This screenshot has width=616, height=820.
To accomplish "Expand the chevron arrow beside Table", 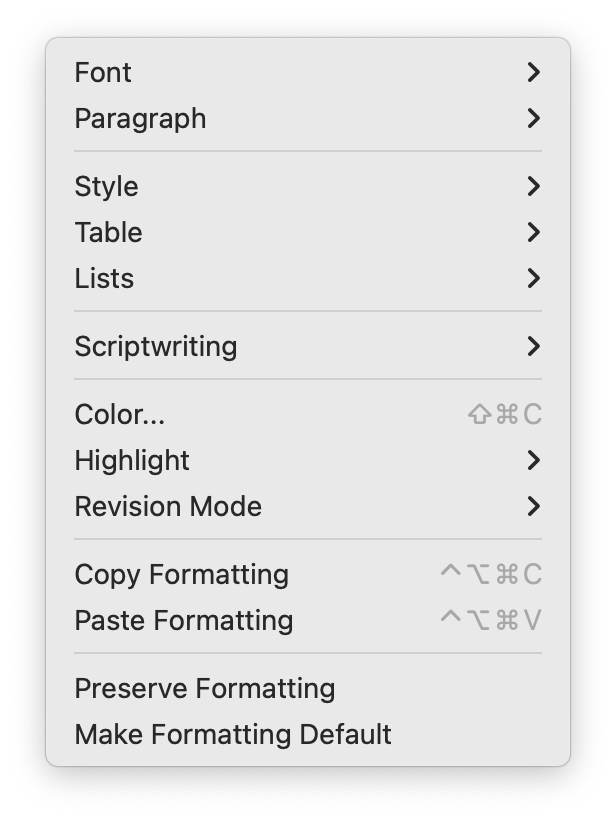I will [533, 233].
